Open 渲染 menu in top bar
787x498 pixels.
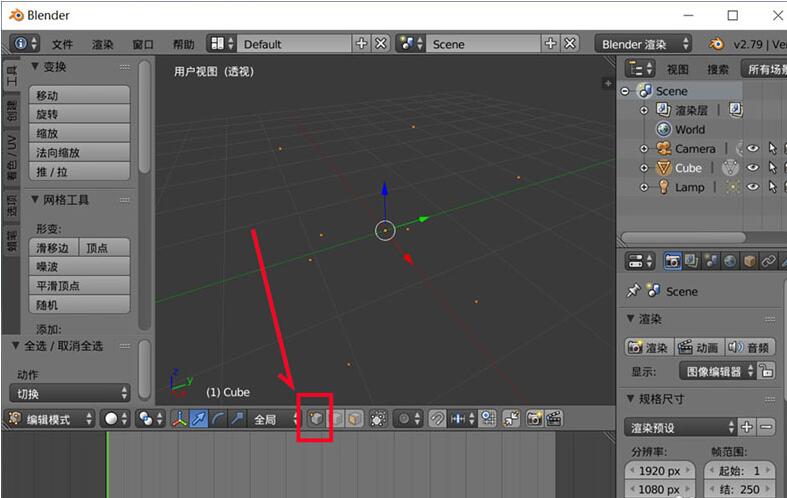[102, 44]
